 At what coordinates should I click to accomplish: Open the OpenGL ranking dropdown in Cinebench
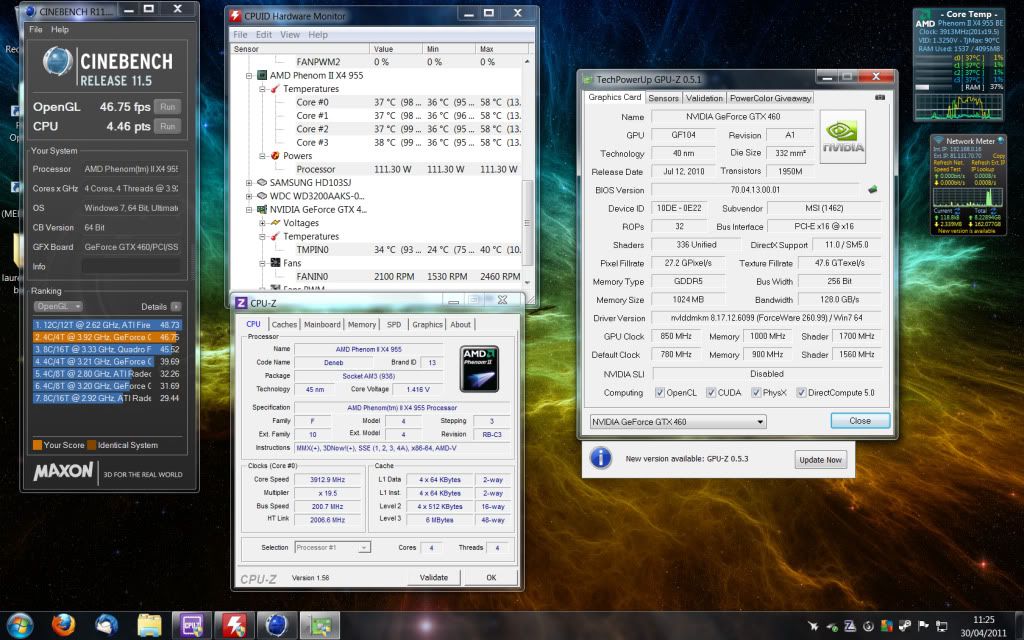(58, 307)
